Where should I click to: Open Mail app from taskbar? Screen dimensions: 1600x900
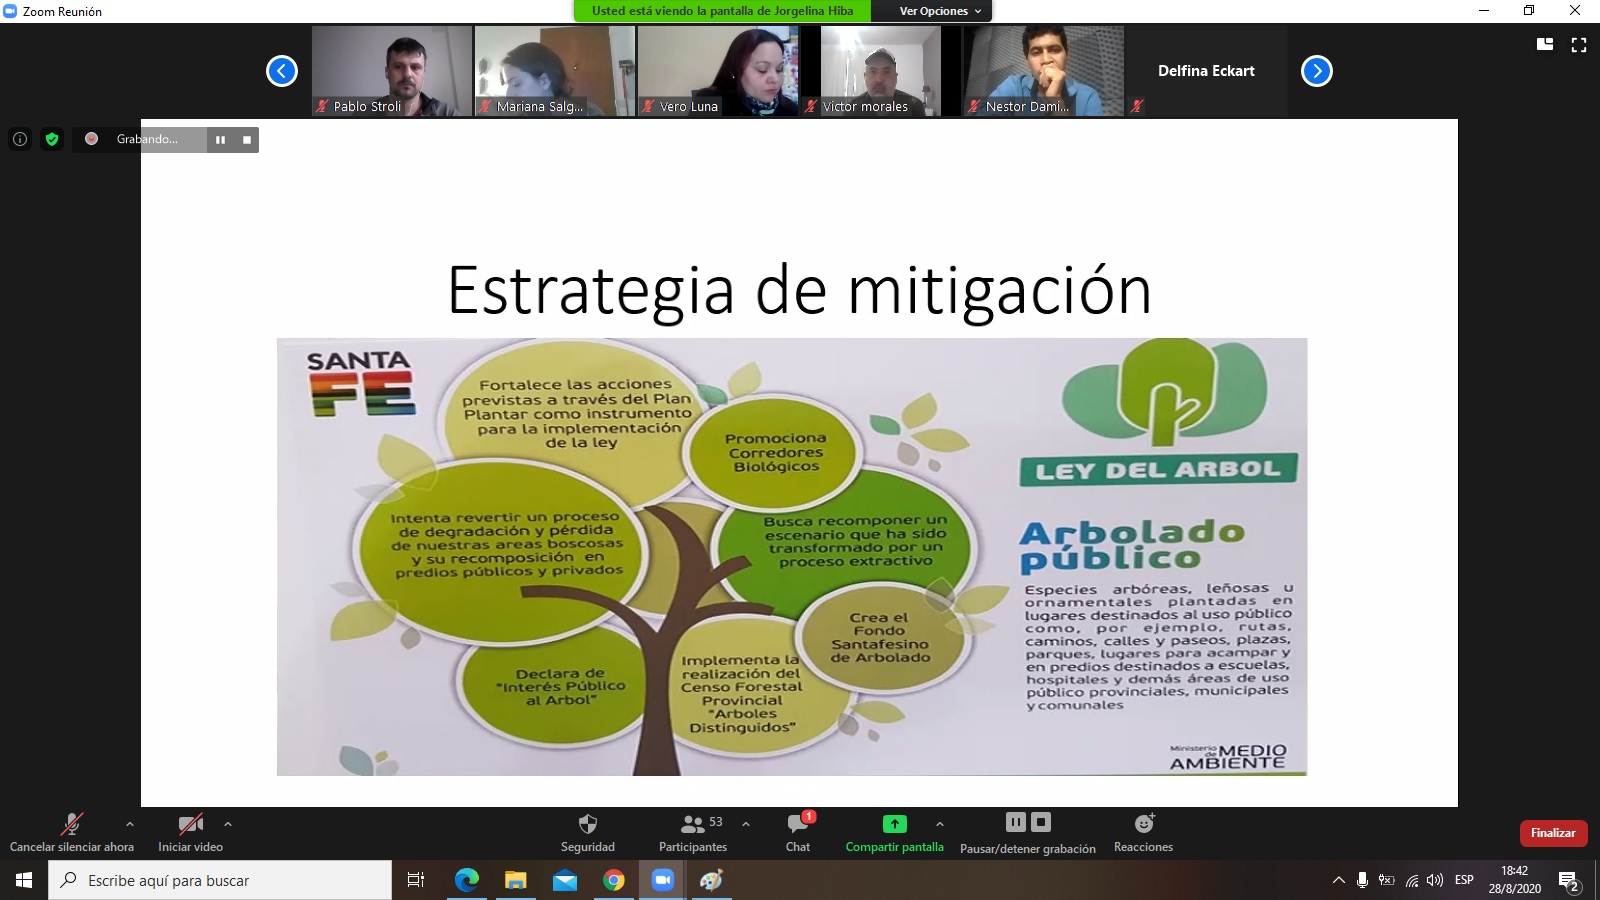pos(565,880)
